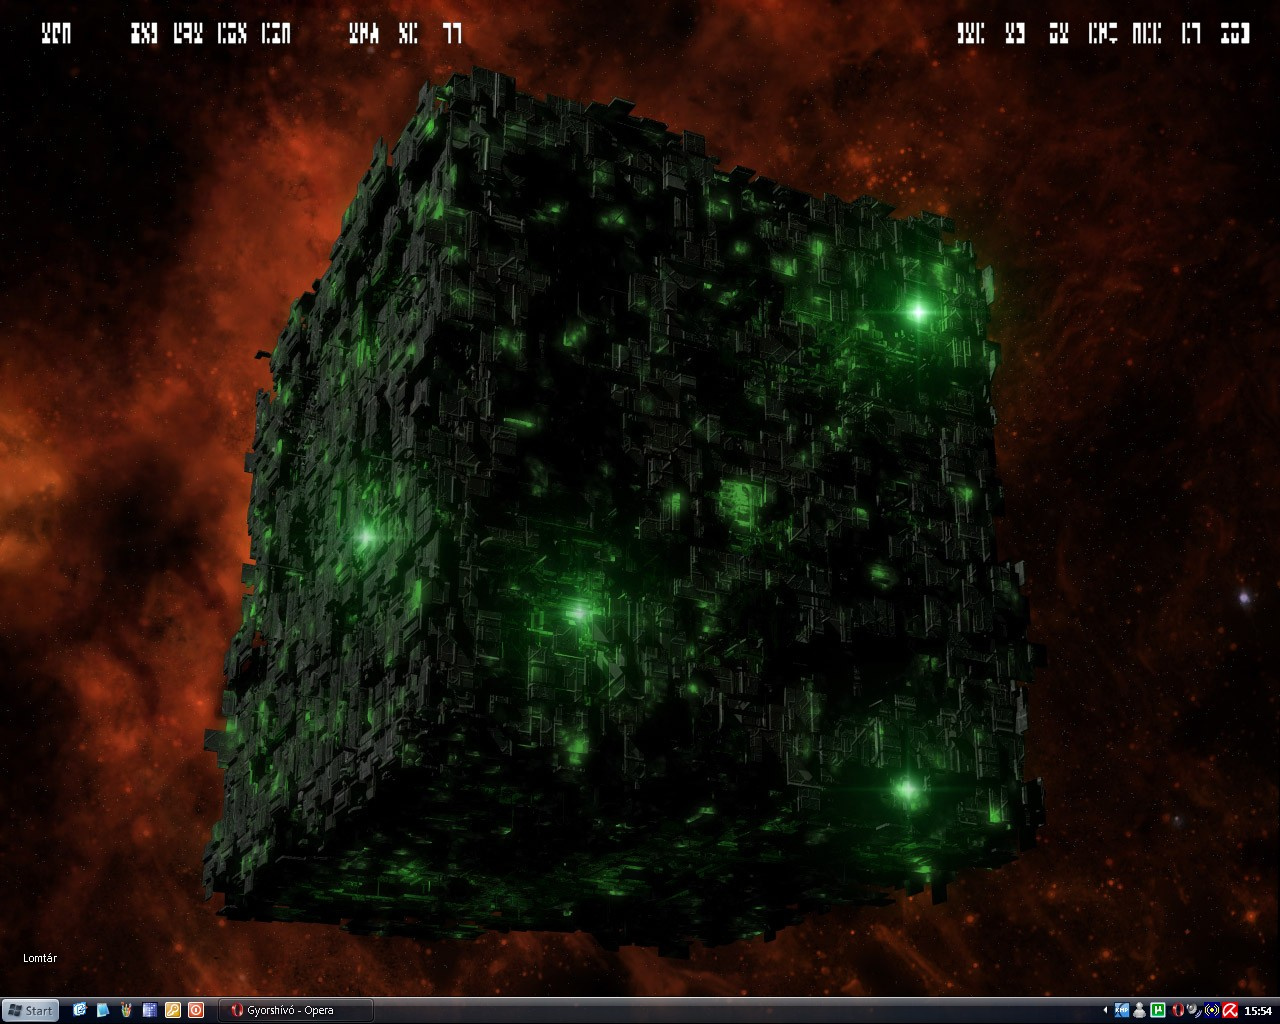This screenshot has width=1280, height=1024.
Task: Expand hidden system tray icons arrow
Action: click(1105, 1010)
